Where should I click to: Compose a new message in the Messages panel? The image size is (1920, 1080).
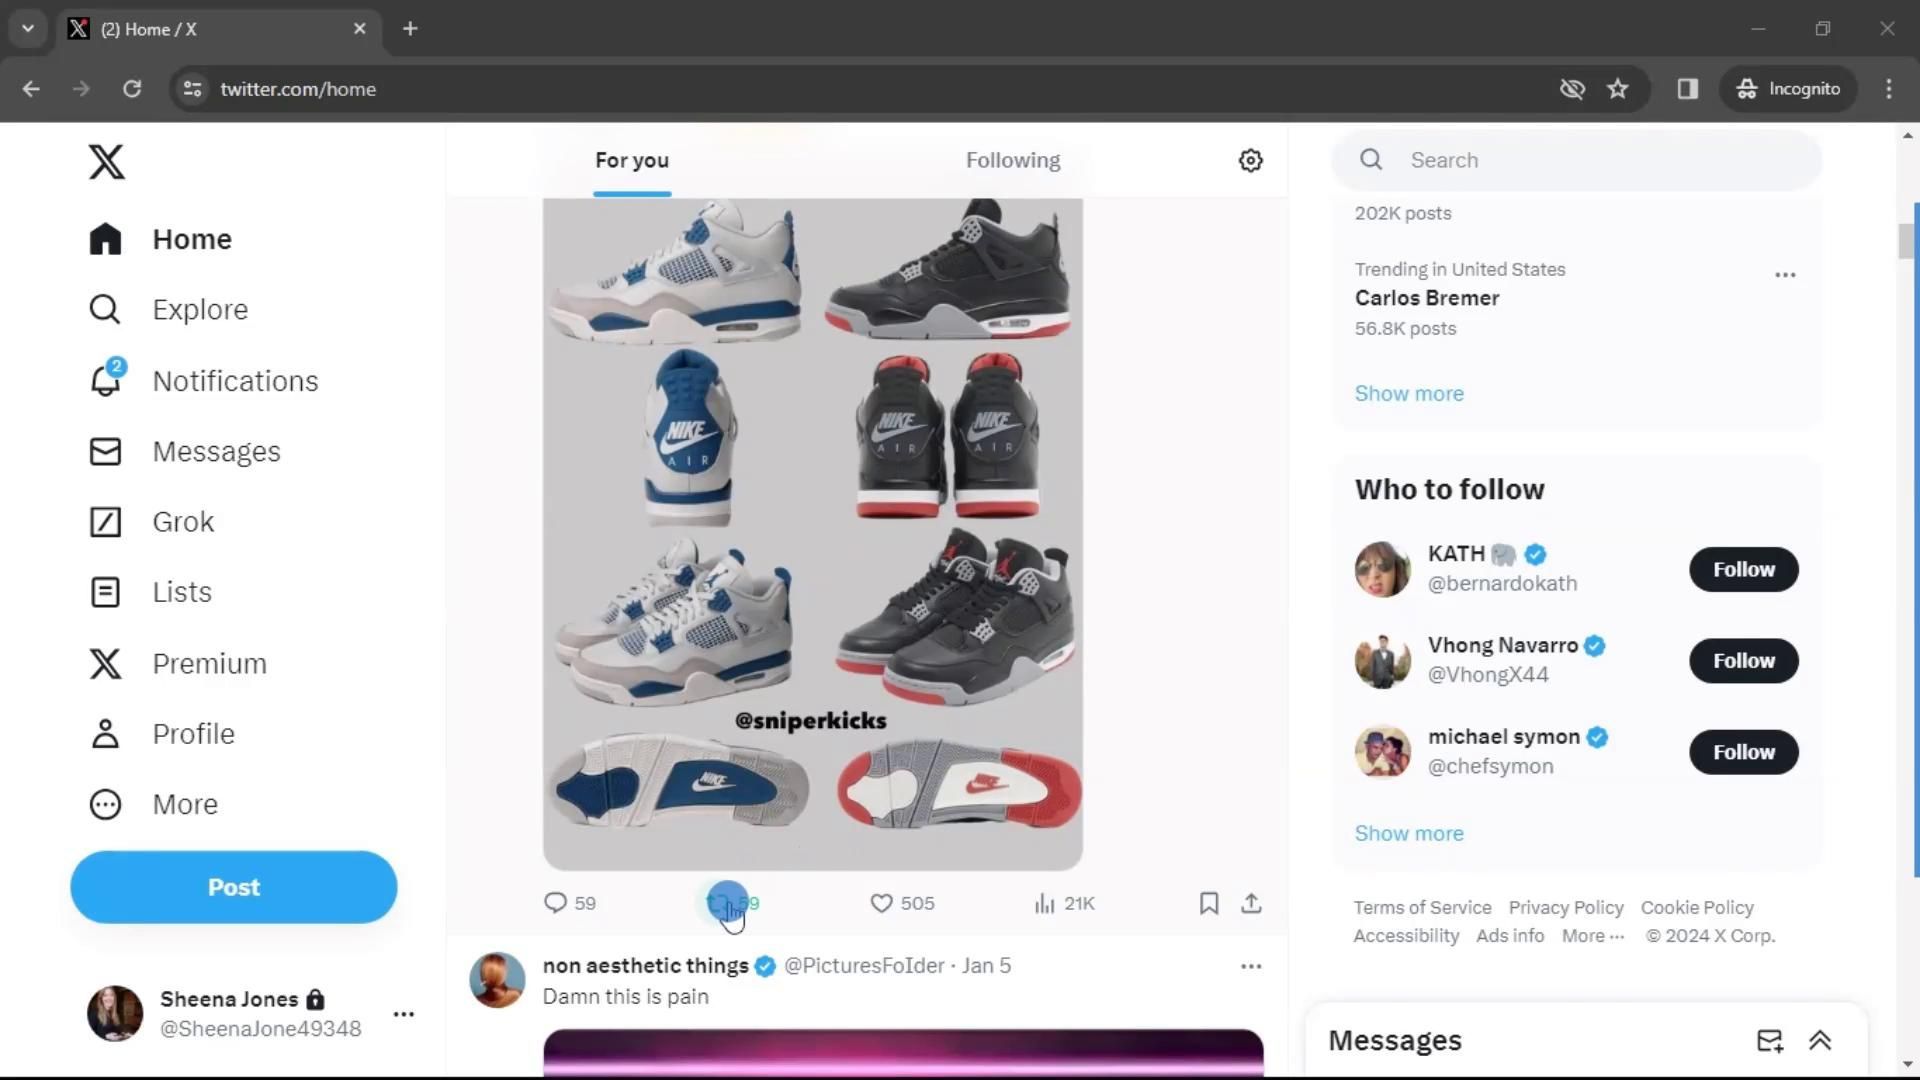[1769, 1041]
